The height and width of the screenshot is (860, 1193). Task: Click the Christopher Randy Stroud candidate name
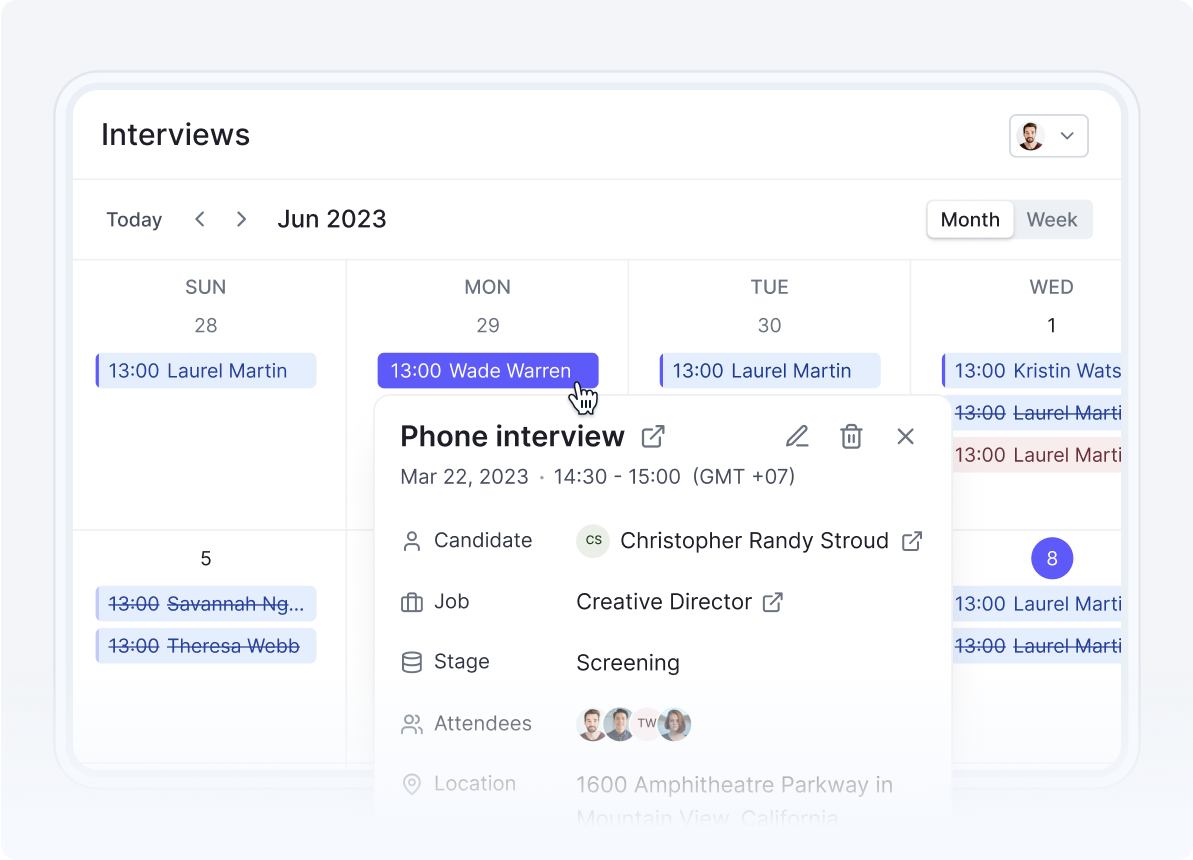click(x=754, y=541)
